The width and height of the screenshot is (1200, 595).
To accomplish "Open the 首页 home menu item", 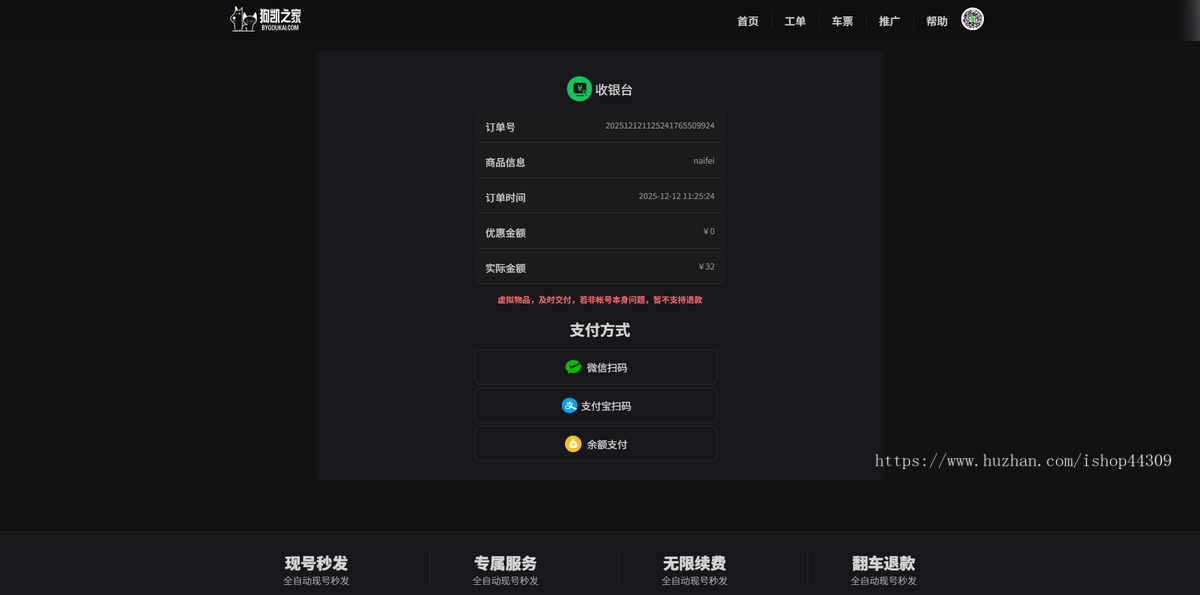I will point(747,20).
